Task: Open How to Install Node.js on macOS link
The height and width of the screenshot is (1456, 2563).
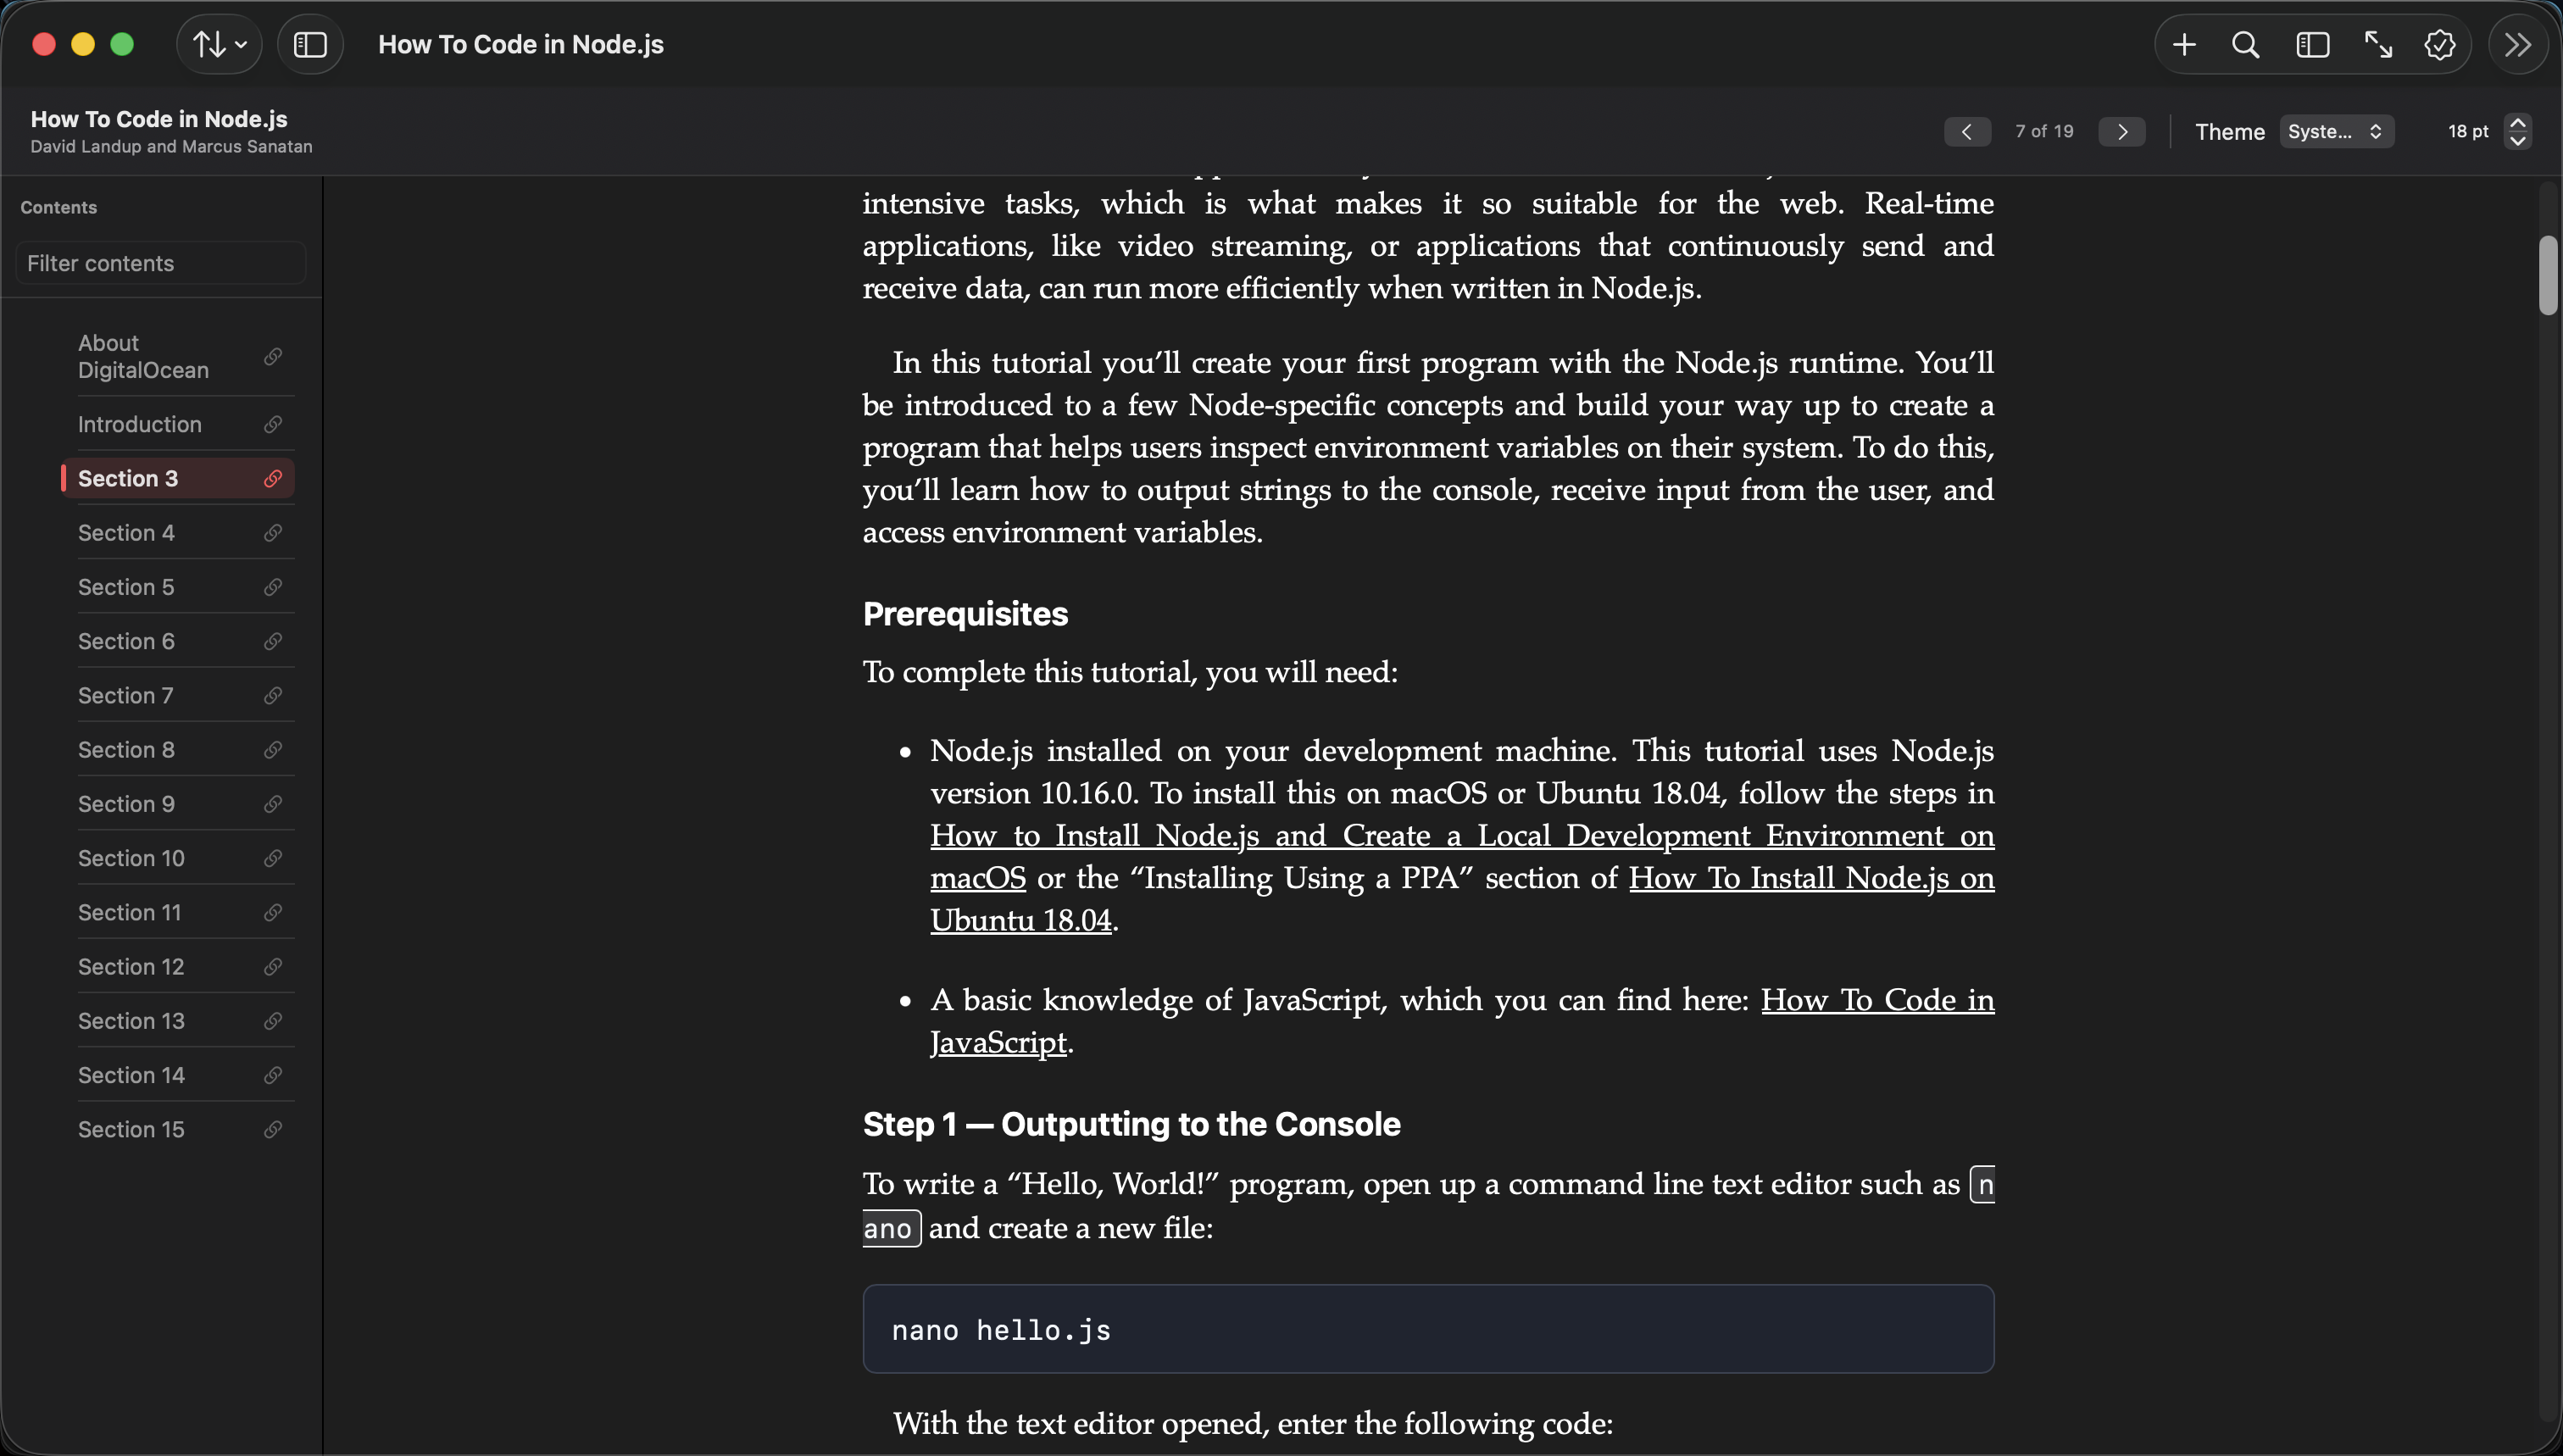Action: click(x=1462, y=836)
